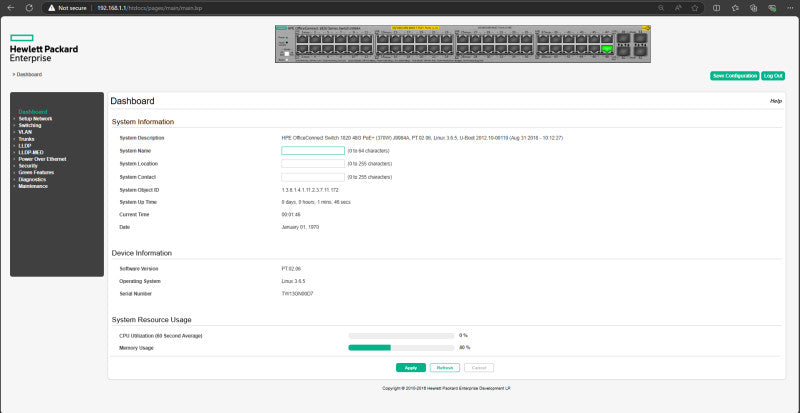800x413 pixels.
Task: Click the CPU Utilization progress bar
Action: pos(401,336)
